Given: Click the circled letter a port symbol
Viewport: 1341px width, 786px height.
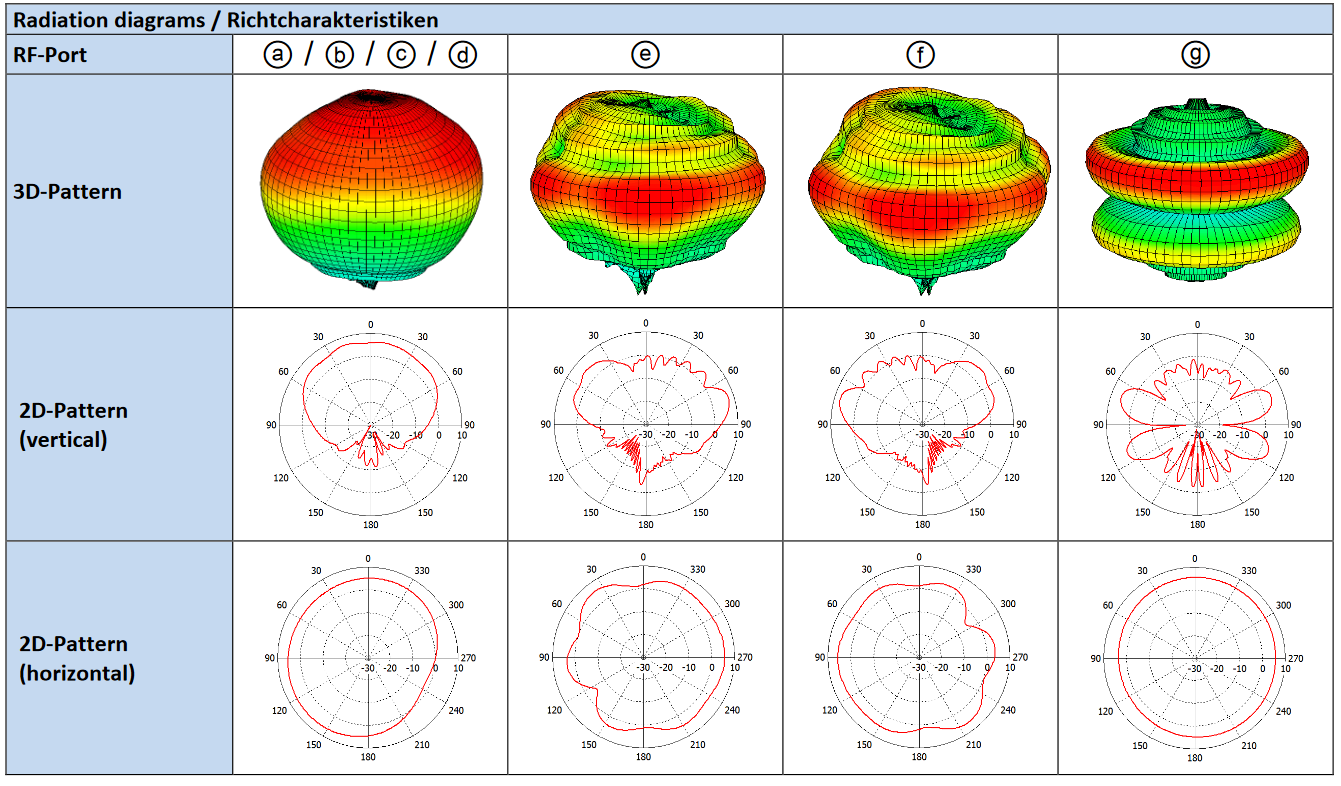Looking at the screenshot, I should 278,56.
